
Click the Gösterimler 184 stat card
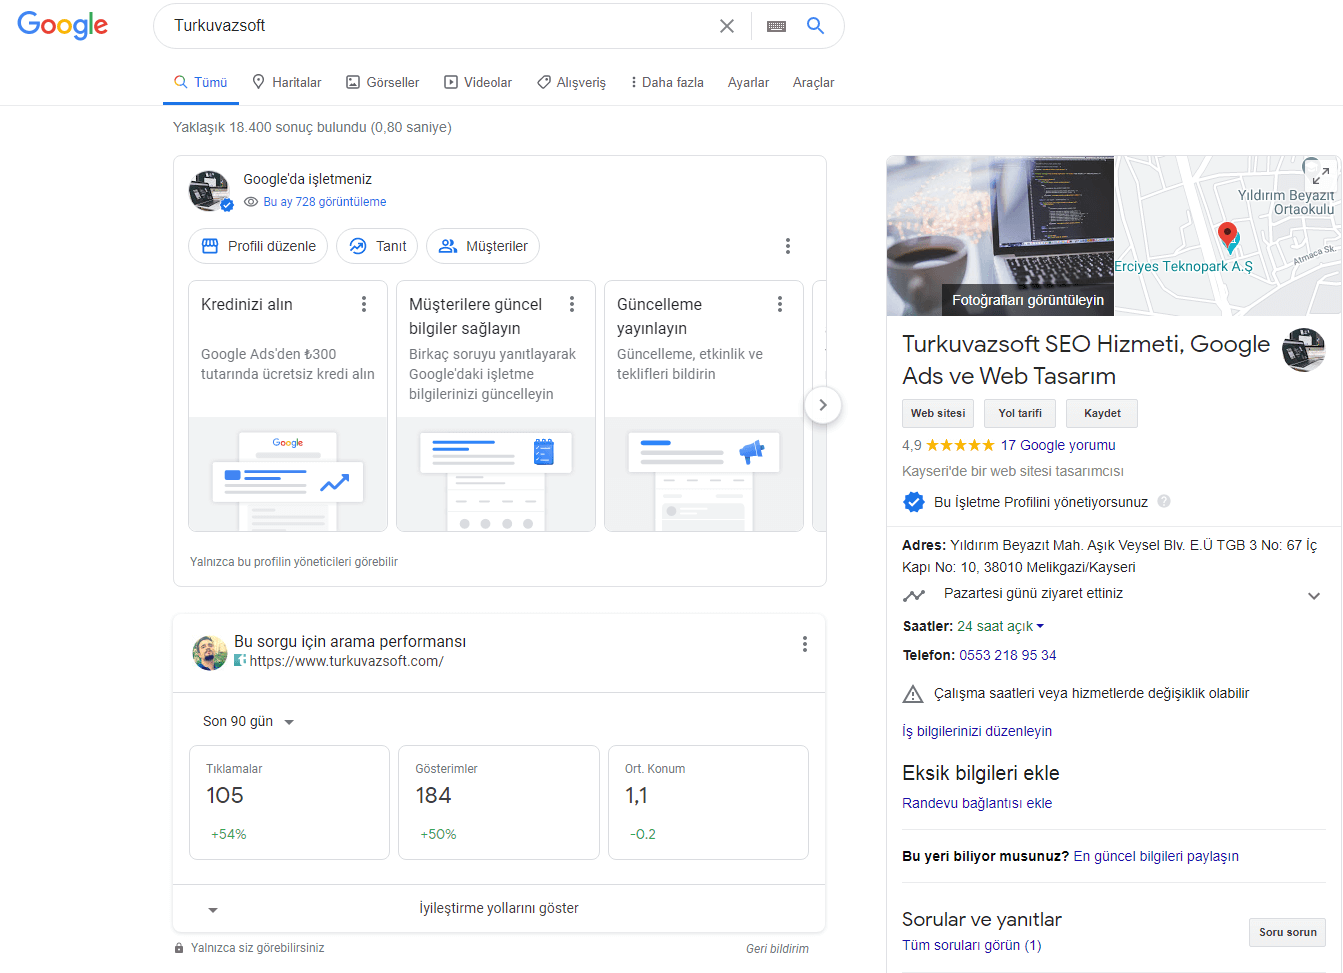tap(499, 802)
